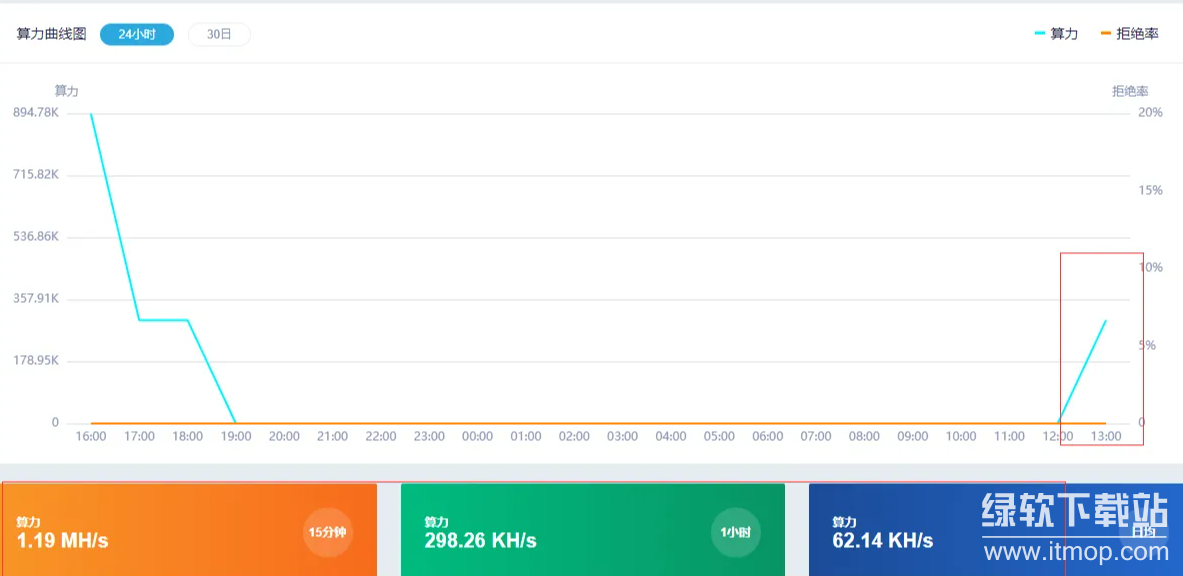Click the 1小时 circular badge
This screenshot has height=576, width=1183.
735,532
